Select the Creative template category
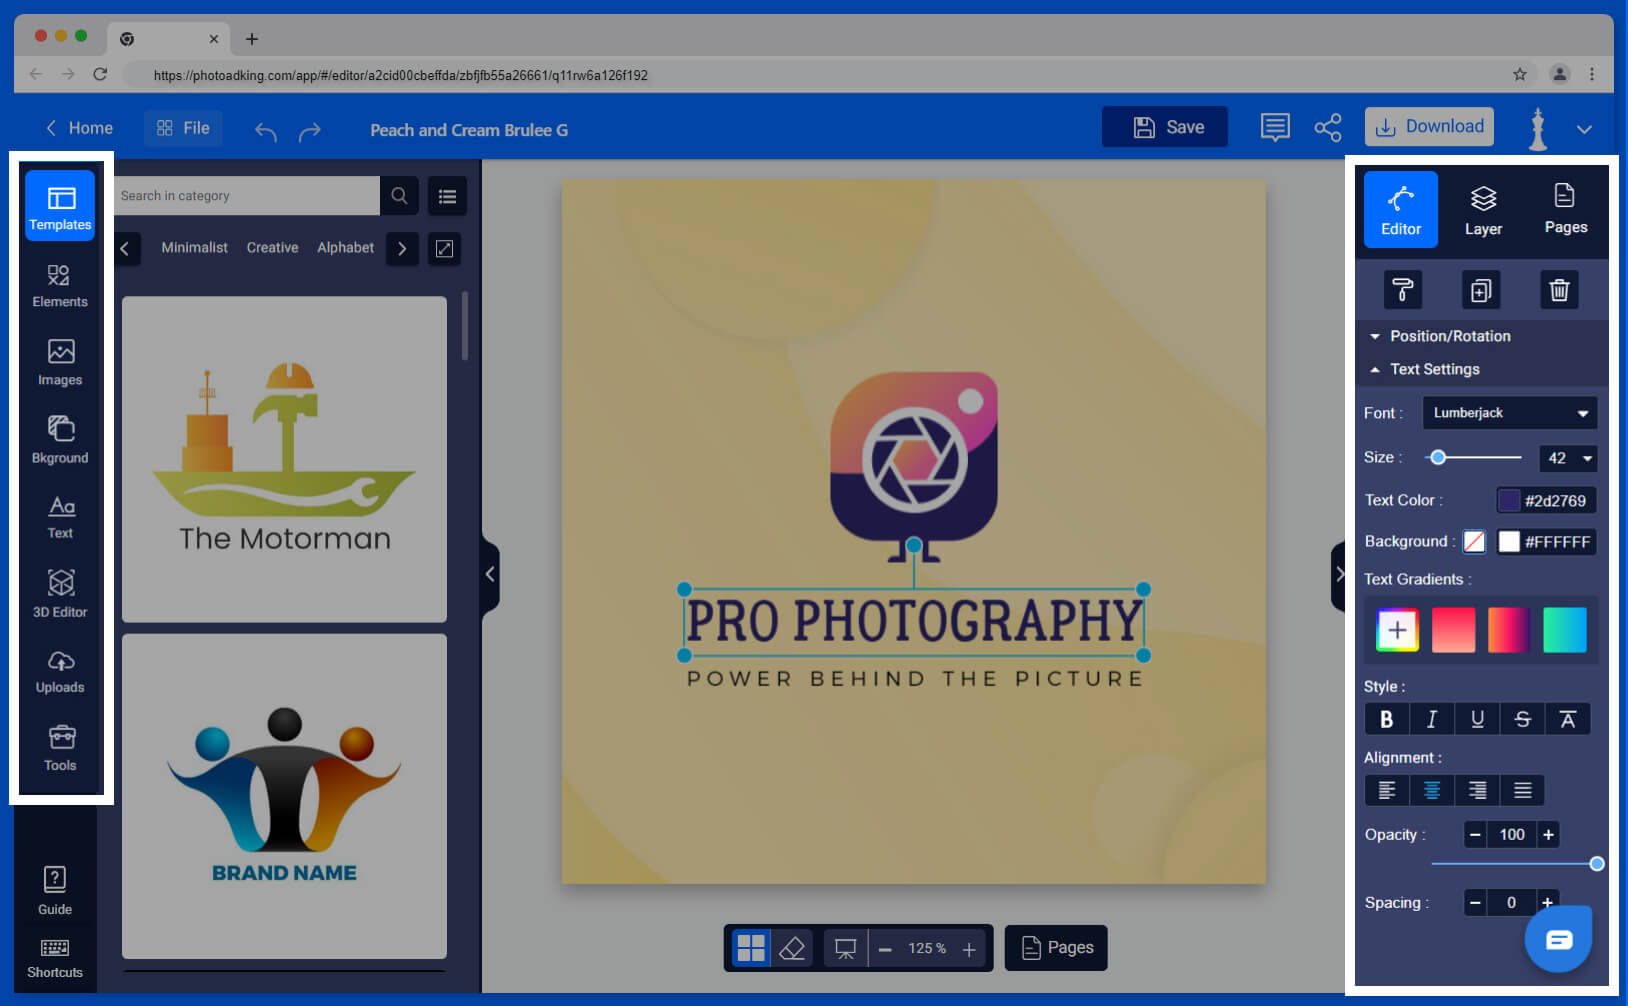 pos(272,247)
